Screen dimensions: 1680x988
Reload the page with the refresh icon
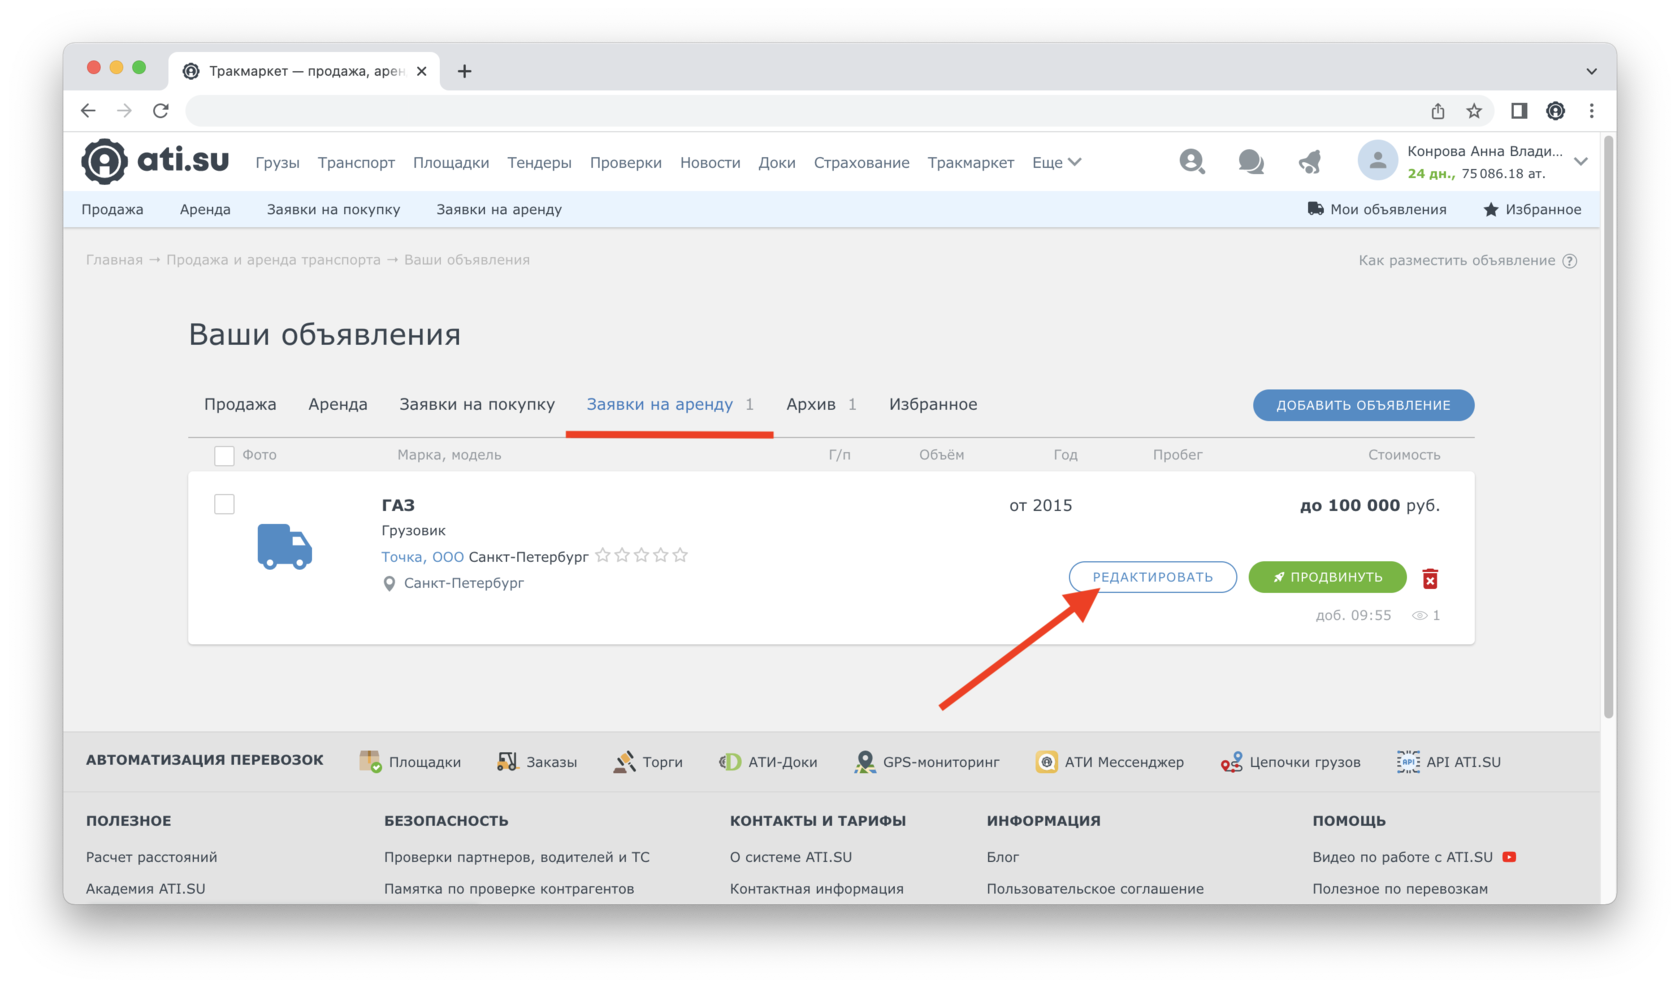pyautogui.click(x=161, y=111)
